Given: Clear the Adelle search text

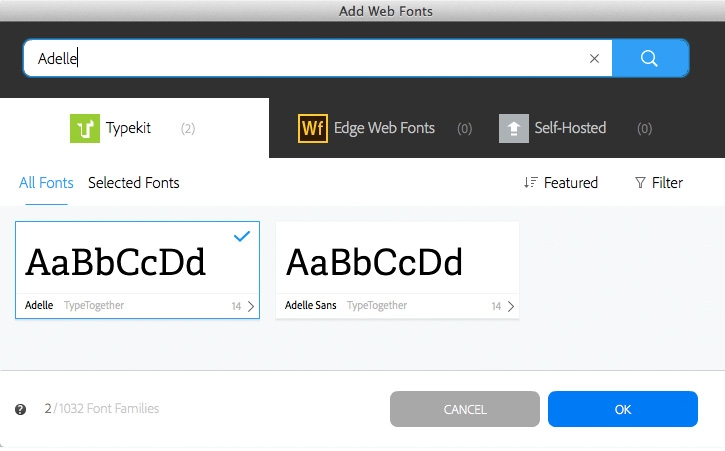Looking at the screenshot, I should (594, 58).
